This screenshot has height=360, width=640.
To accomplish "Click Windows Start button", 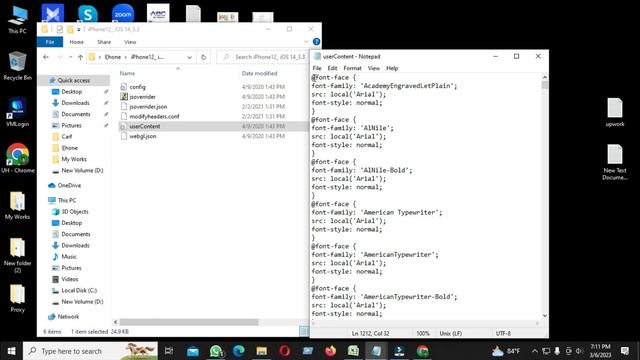I will [11, 351].
